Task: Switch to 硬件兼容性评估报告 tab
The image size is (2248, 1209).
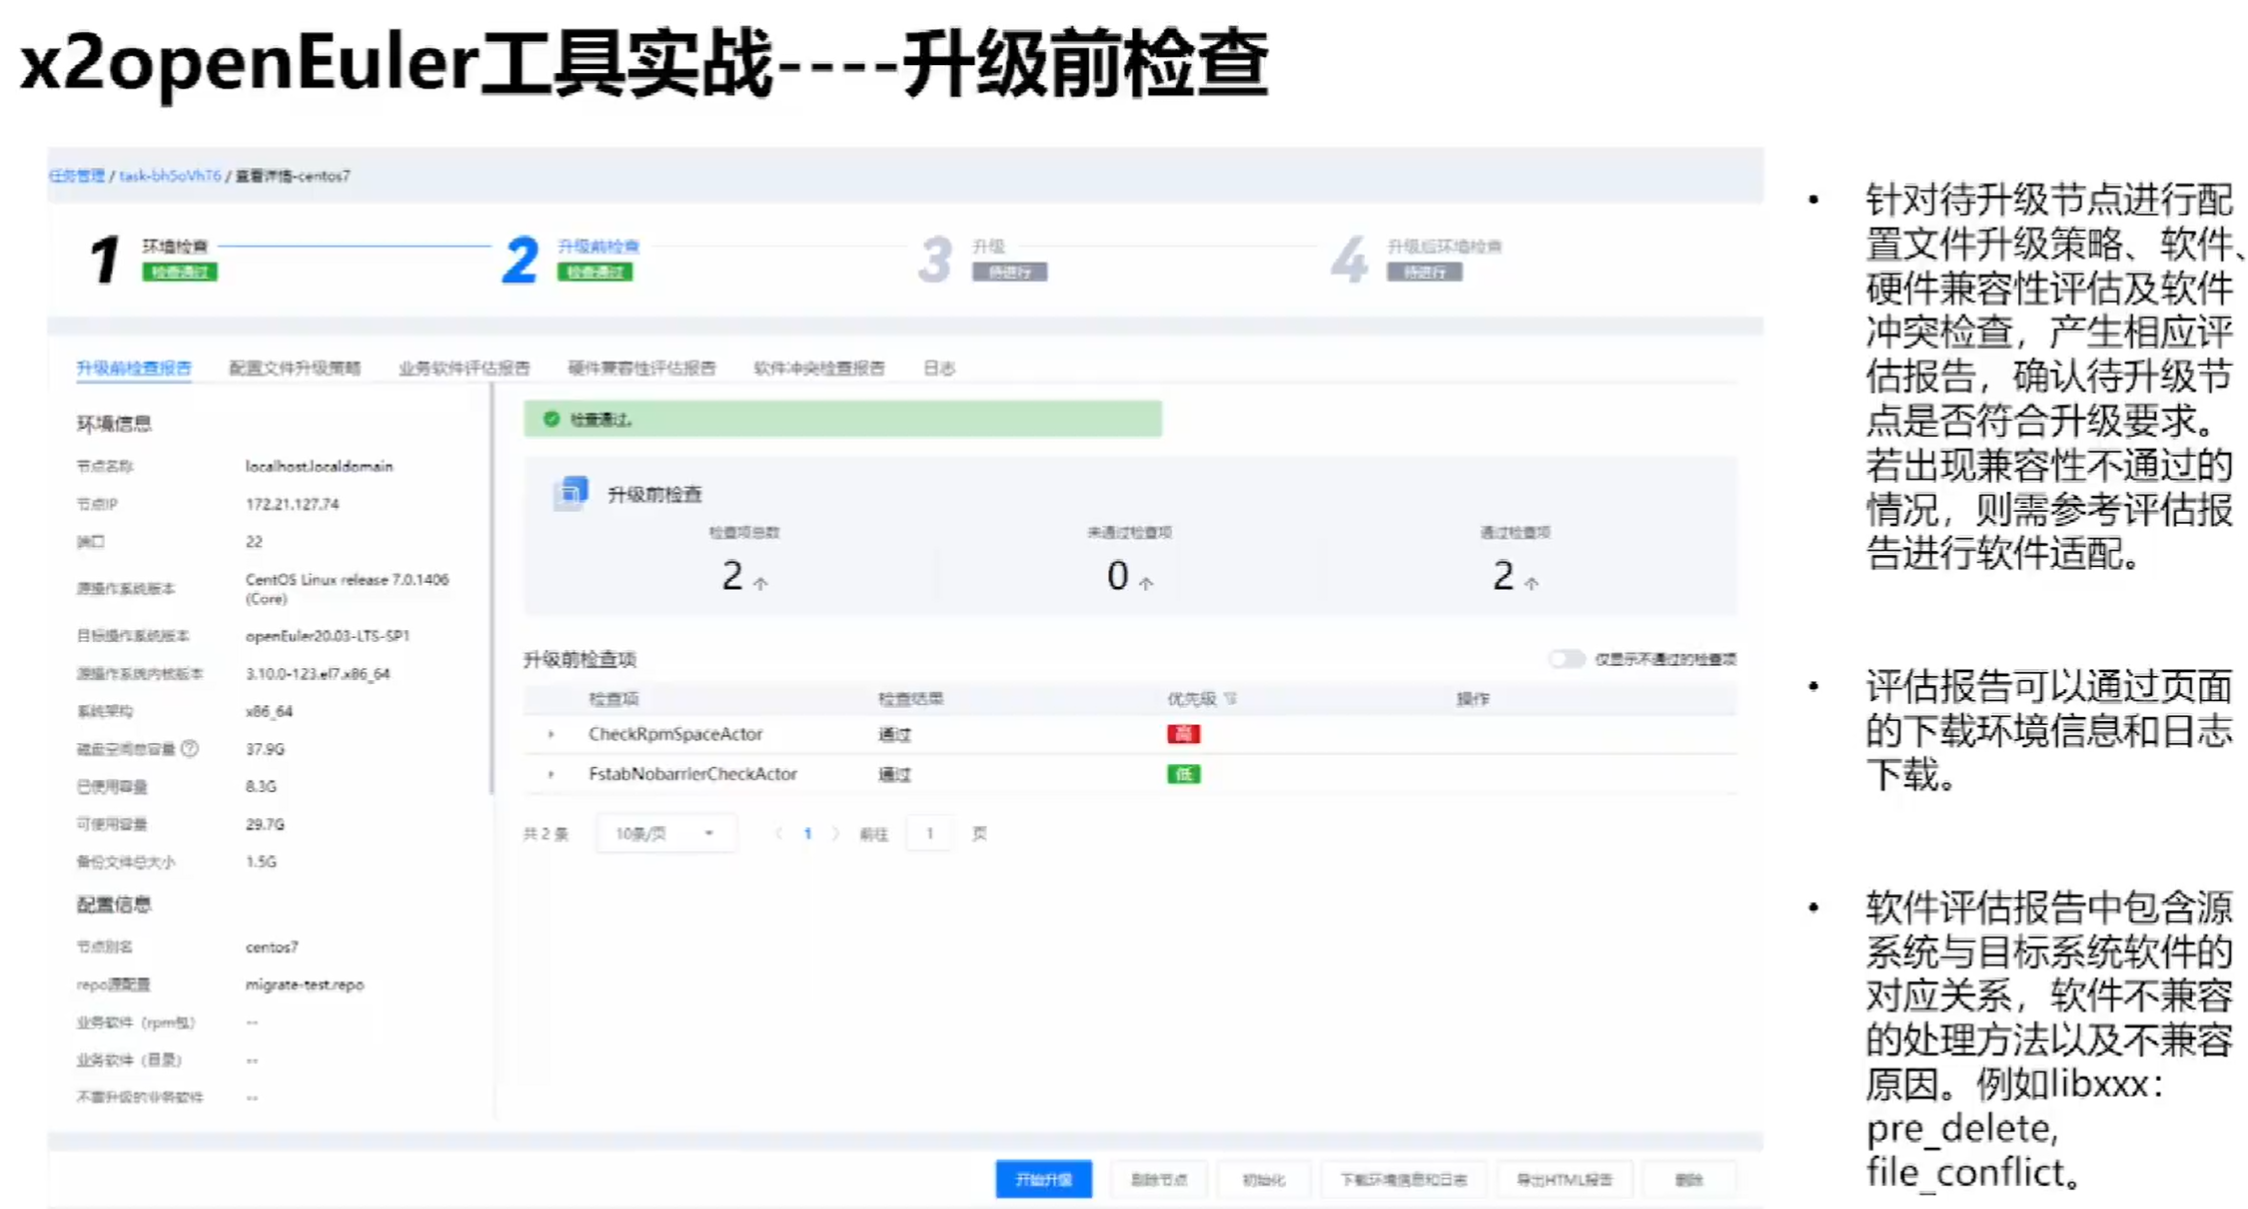Action: (x=642, y=368)
